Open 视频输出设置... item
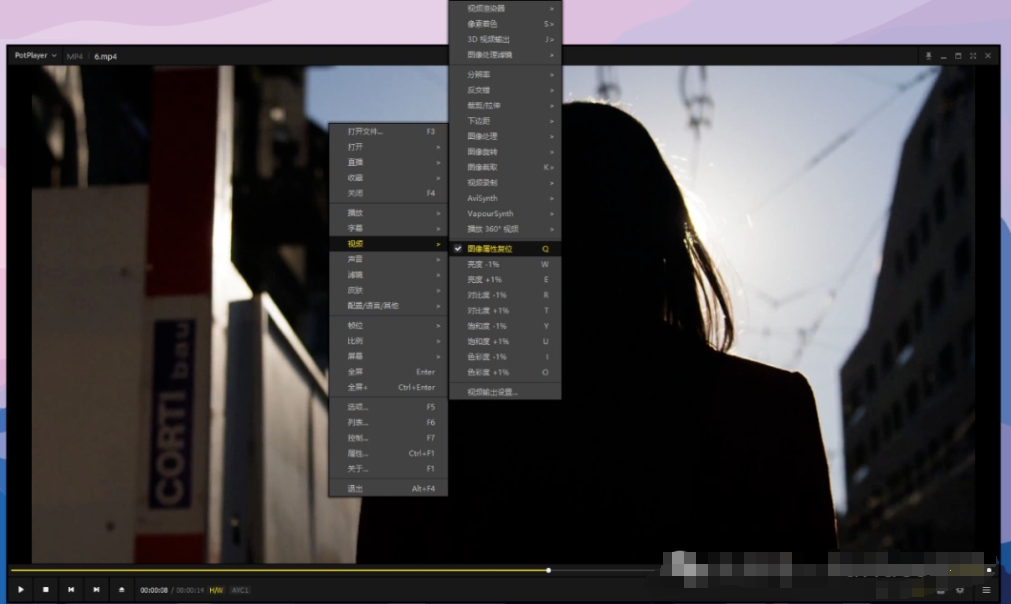This screenshot has width=1011, height=604. click(x=505, y=392)
